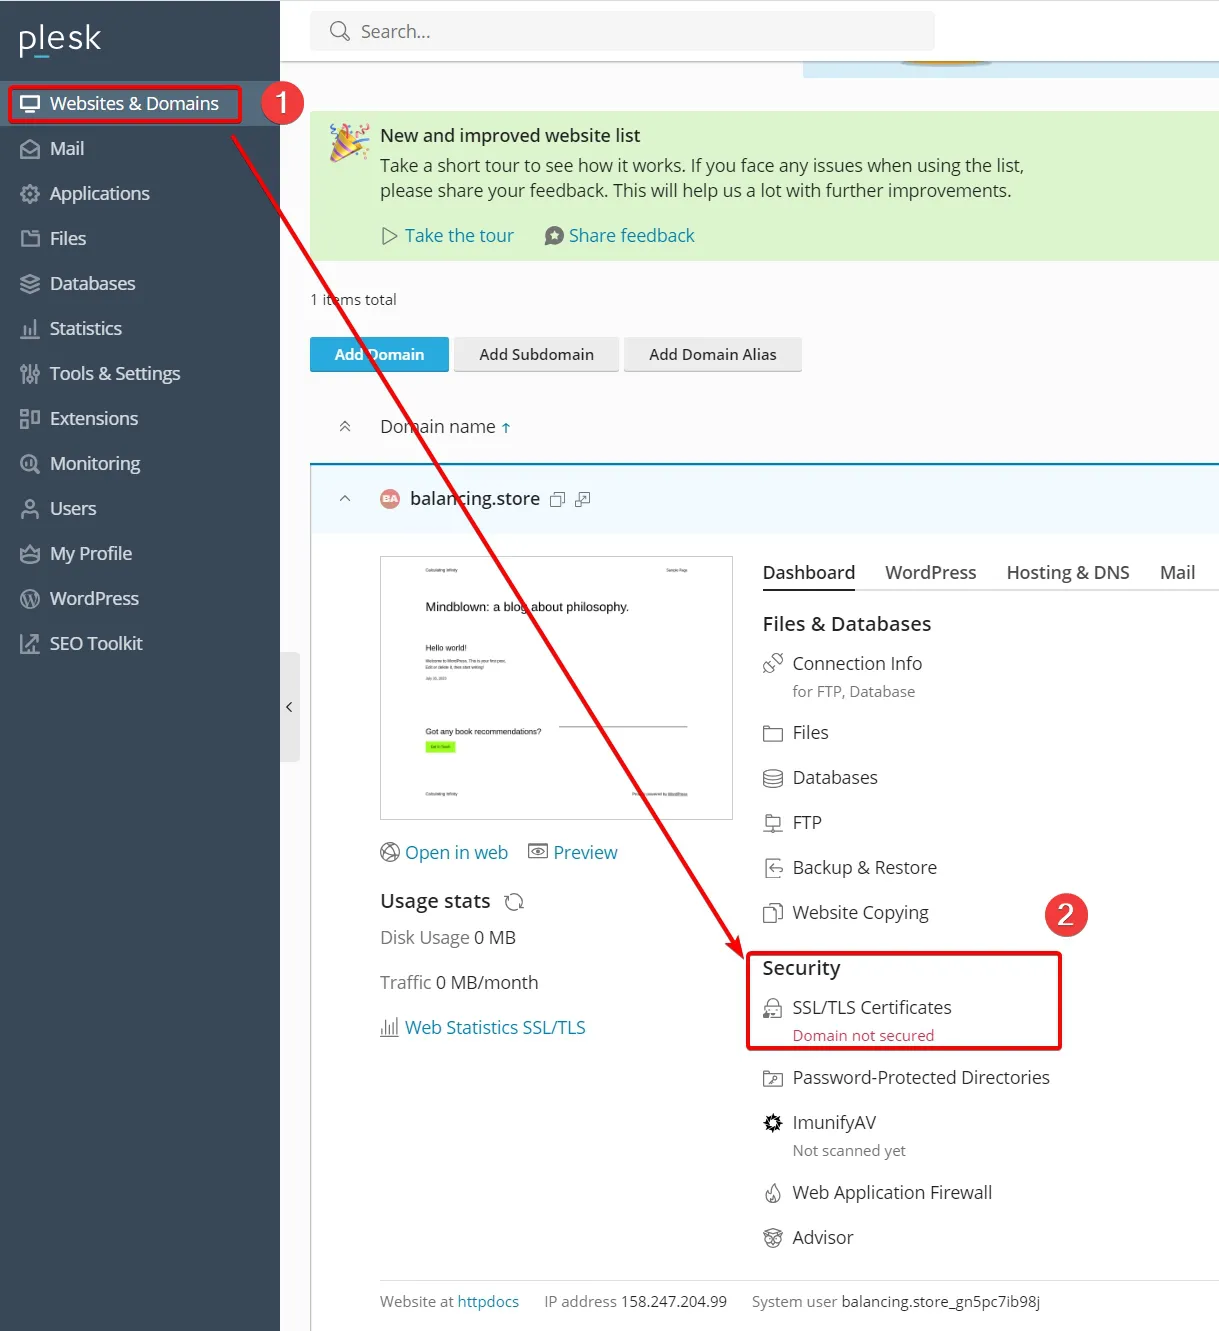Click the Advisor owl icon
This screenshot has height=1331, width=1219.
click(773, 1238)
